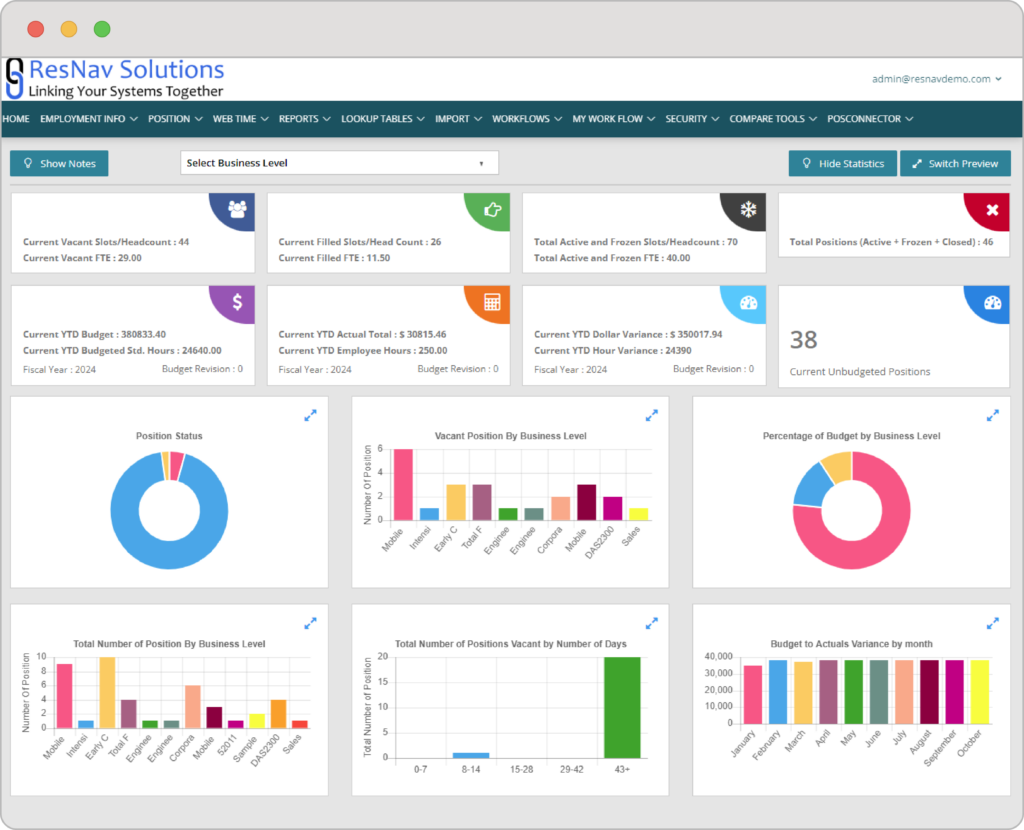Expand the Percentage of Budget chart
Image resolution: width=1024 pixels, height=830 pixels.
point(993,415)
